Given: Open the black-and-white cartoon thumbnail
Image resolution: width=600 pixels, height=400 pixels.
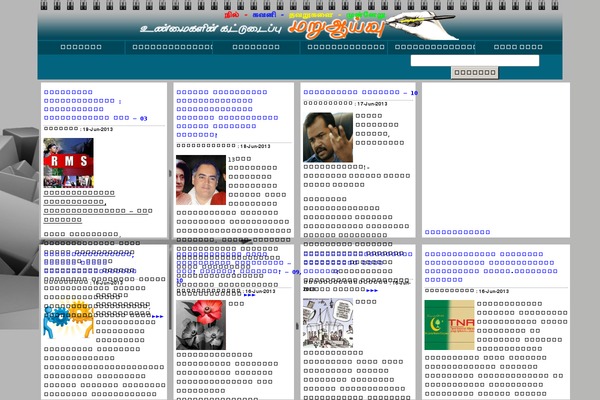Looking at the screenshot, I should pyautogui.click(x=328, y=323).
